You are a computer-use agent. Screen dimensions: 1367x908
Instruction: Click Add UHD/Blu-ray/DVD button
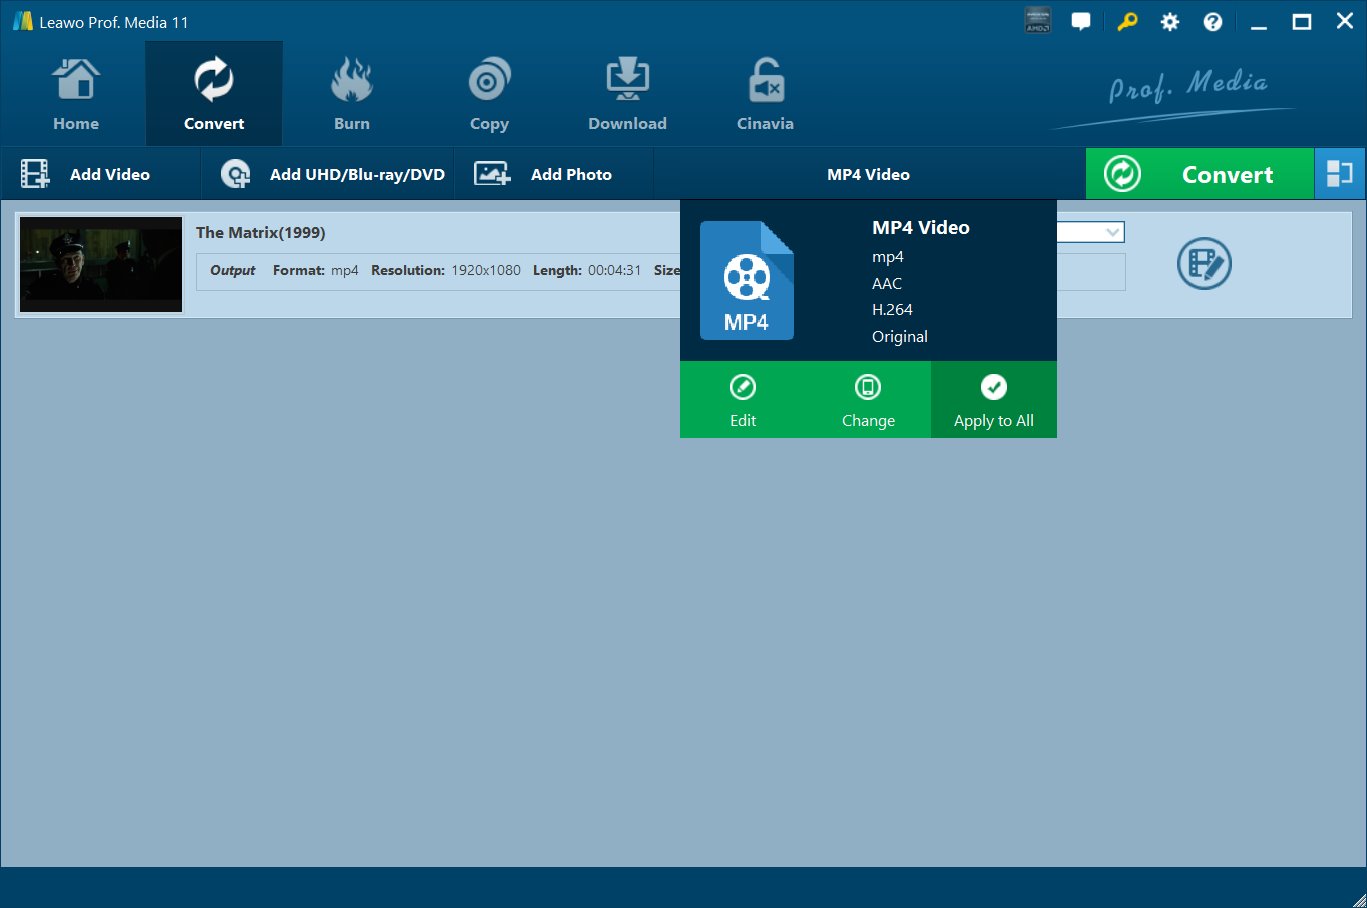tap(333, 174)
